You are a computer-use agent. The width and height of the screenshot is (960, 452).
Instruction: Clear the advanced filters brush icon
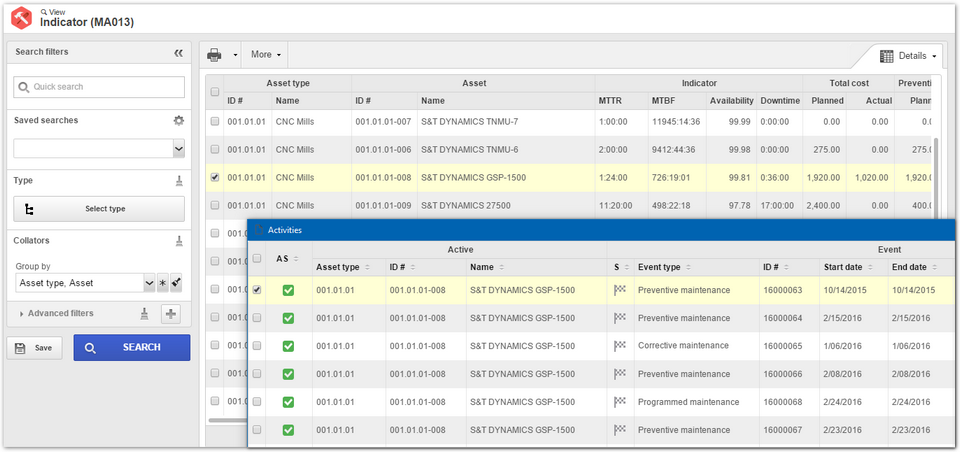pyautogui.click(x=144, y=314)
